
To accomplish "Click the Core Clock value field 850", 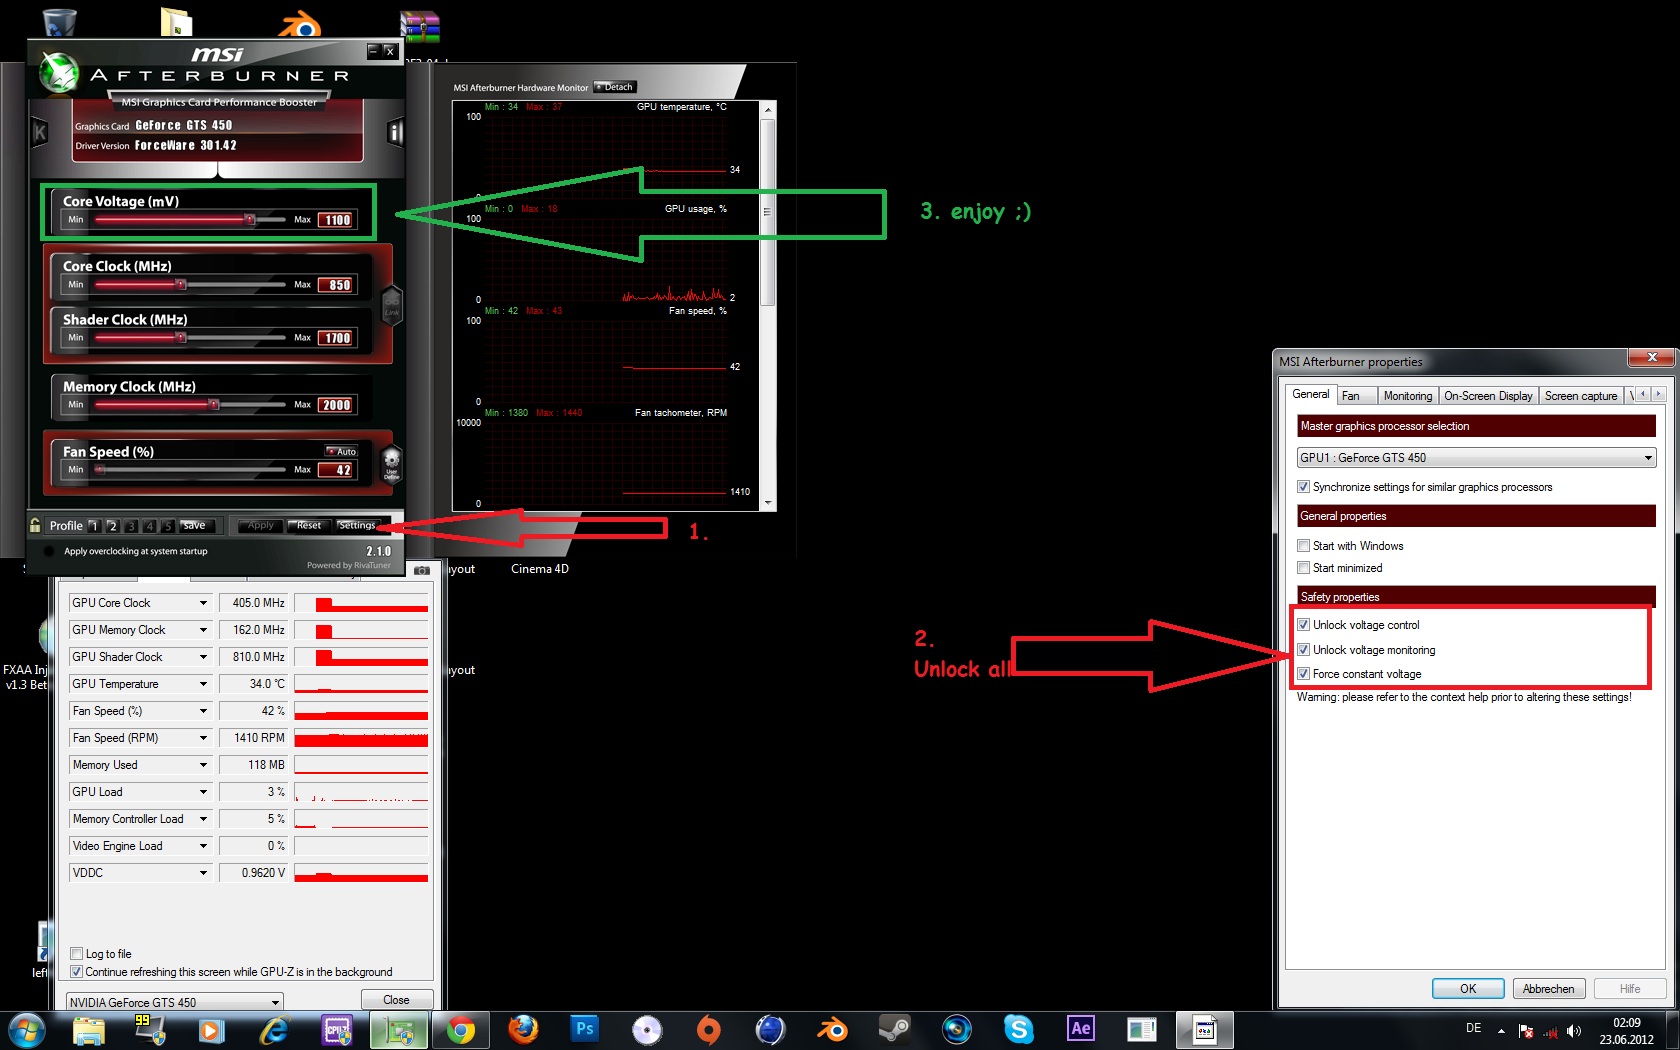I will point(336,285).
